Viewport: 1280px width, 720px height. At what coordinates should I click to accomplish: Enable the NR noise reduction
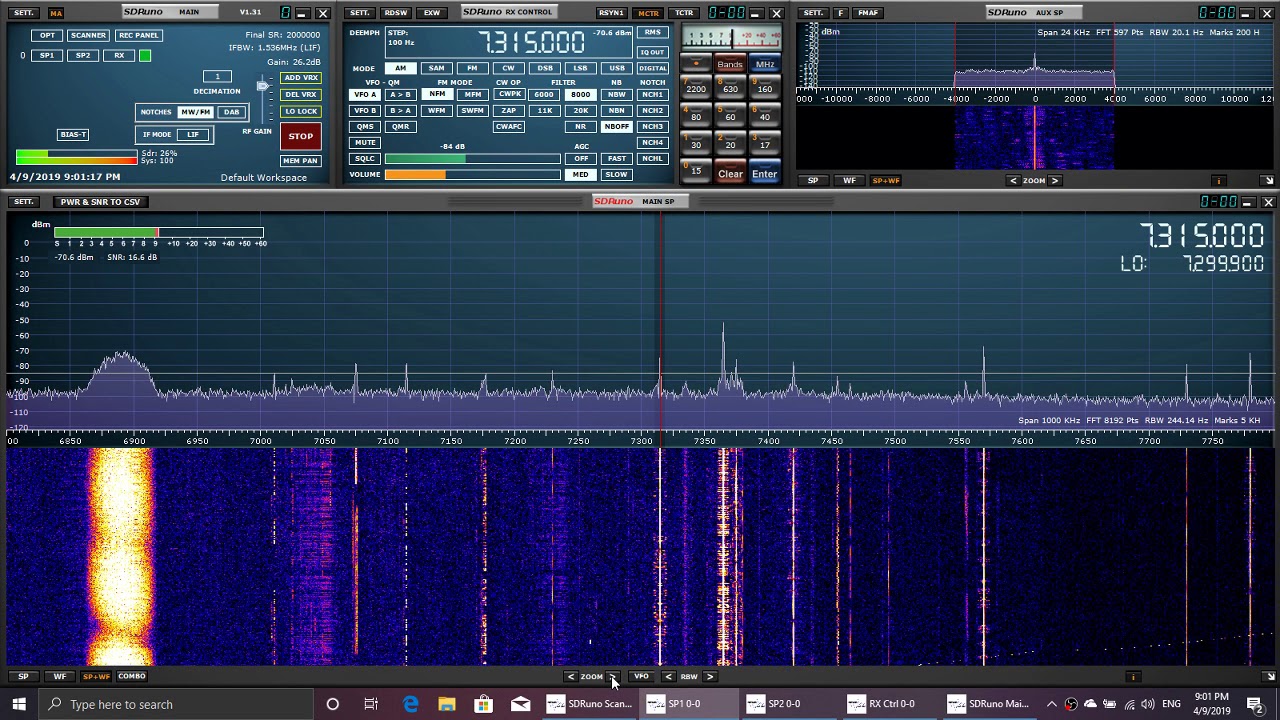[580, 127]
